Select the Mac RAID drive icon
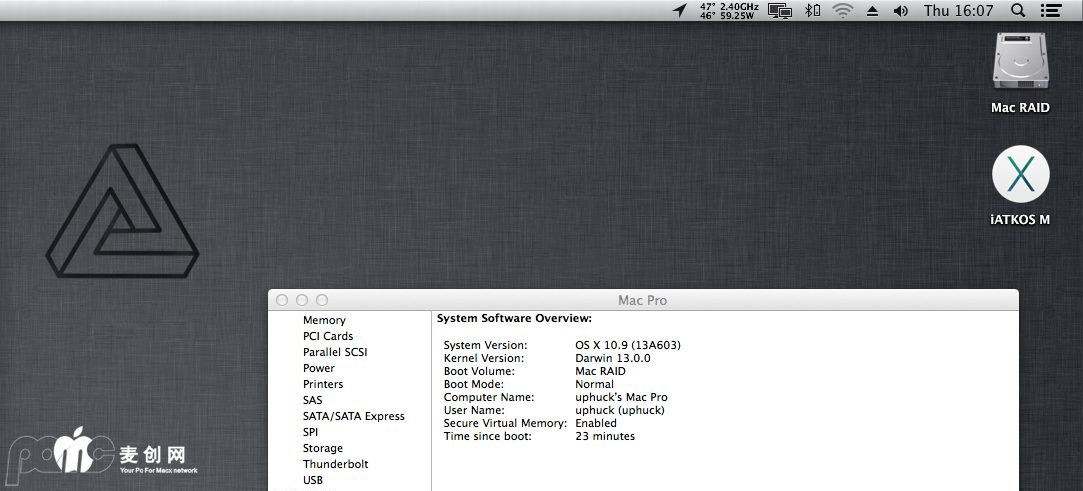1083x491 pixels. [x=1020, y=64]
